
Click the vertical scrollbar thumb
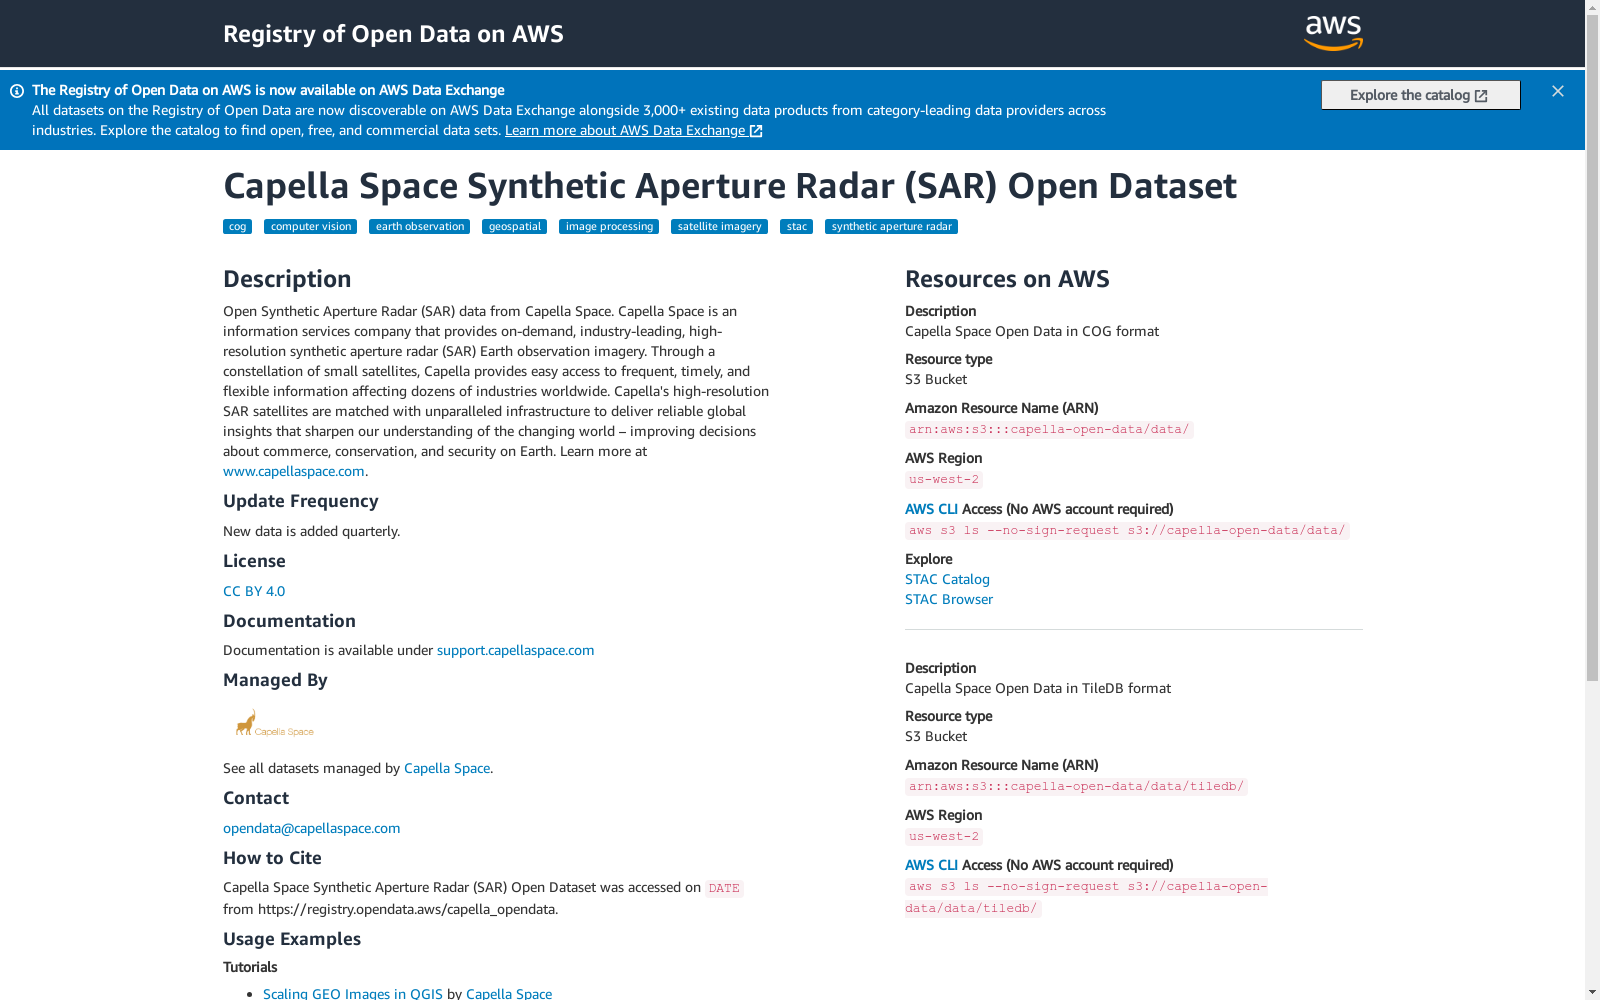pyautogui.click(x=1592, y=348)
